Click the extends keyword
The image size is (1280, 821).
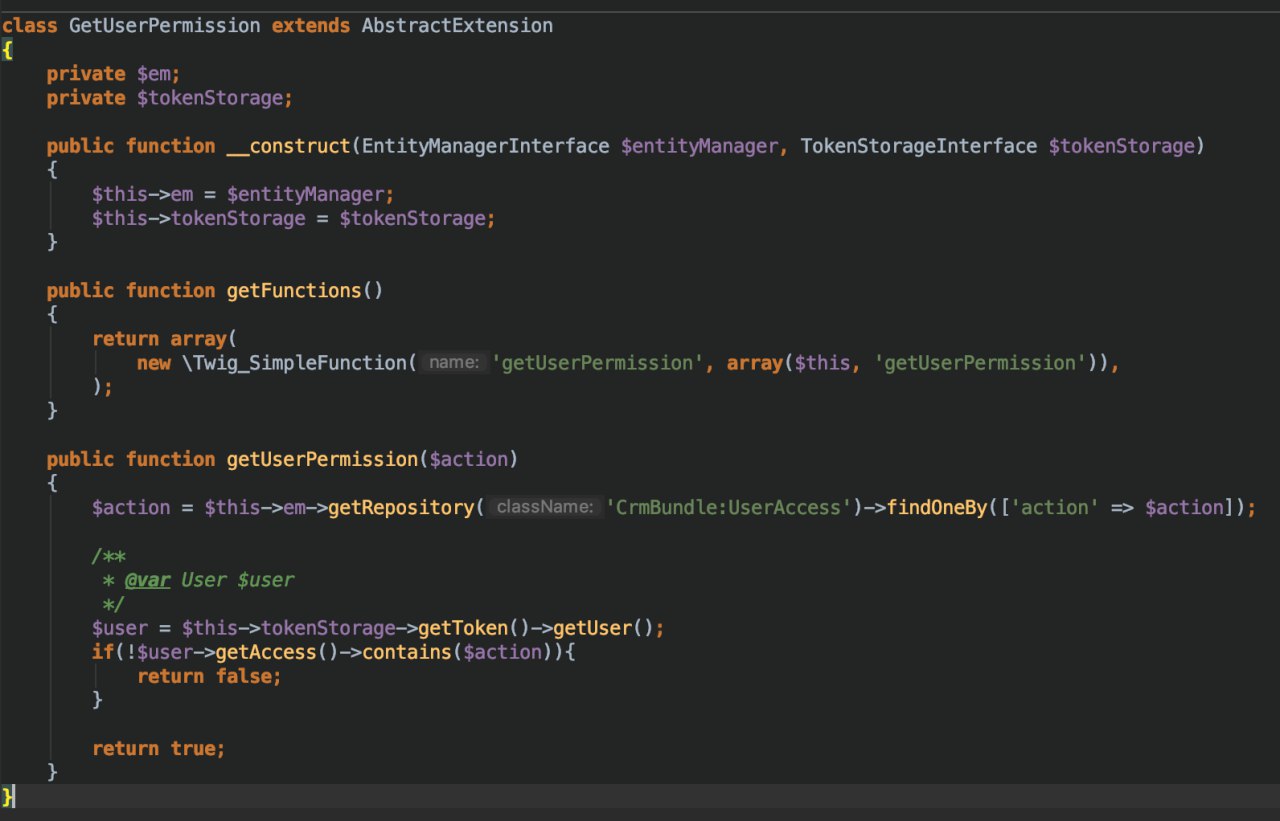tap(311, 25)
